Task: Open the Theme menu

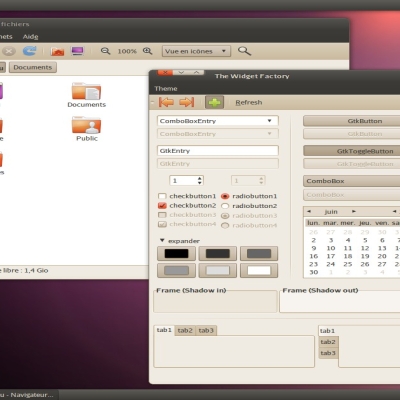Action: coord(166,88)
